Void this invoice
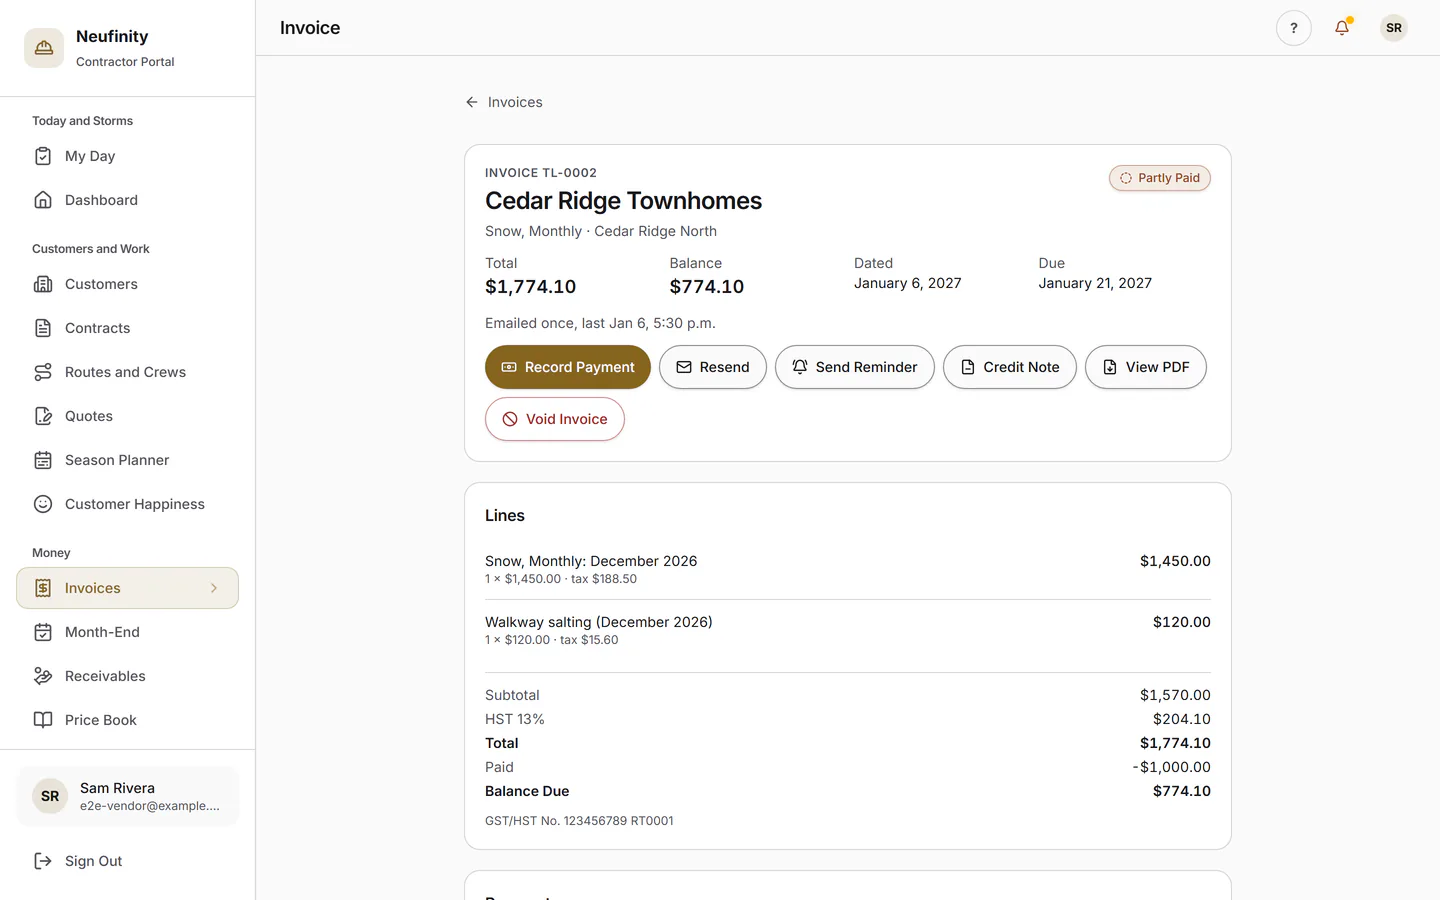 [555, 419]
